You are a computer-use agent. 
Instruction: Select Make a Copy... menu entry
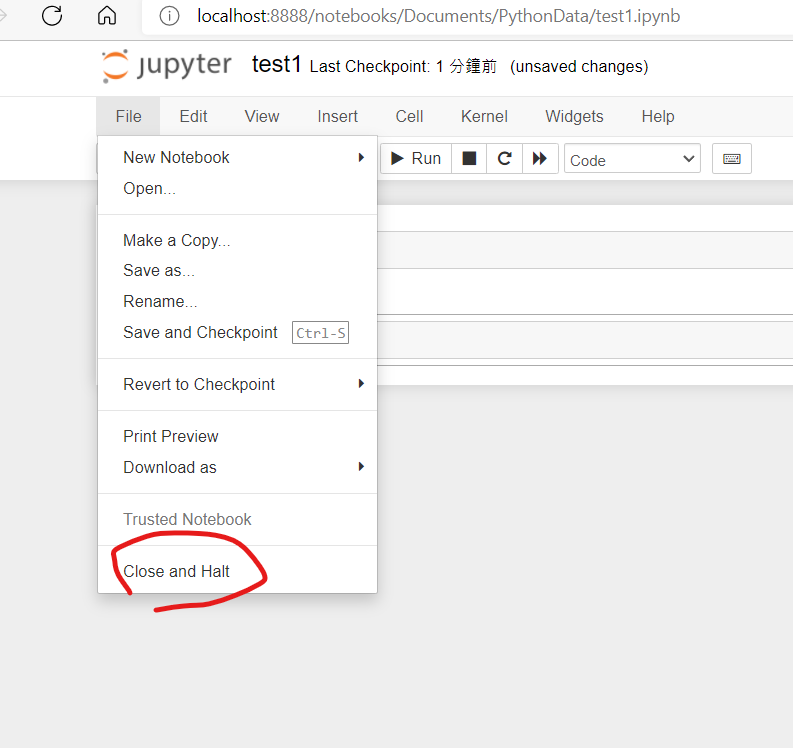coord(237,240)
